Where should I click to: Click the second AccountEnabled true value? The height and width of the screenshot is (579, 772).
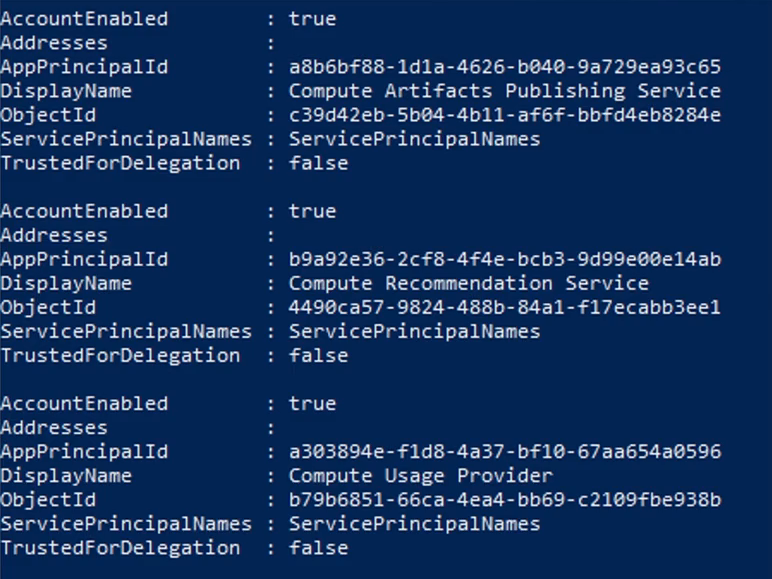click(x=312, y=211)
